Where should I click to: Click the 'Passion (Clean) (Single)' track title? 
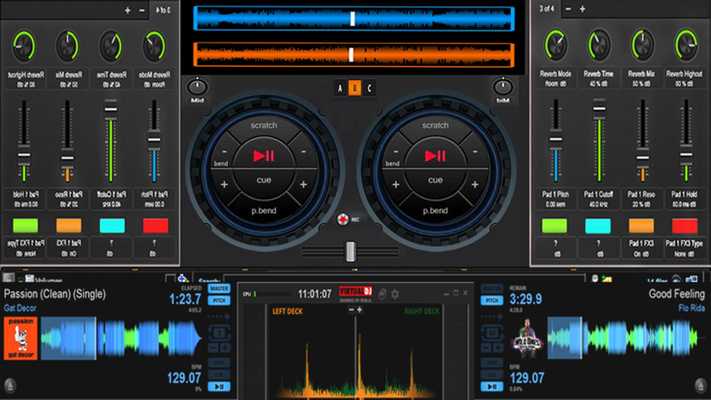point(55,294)
